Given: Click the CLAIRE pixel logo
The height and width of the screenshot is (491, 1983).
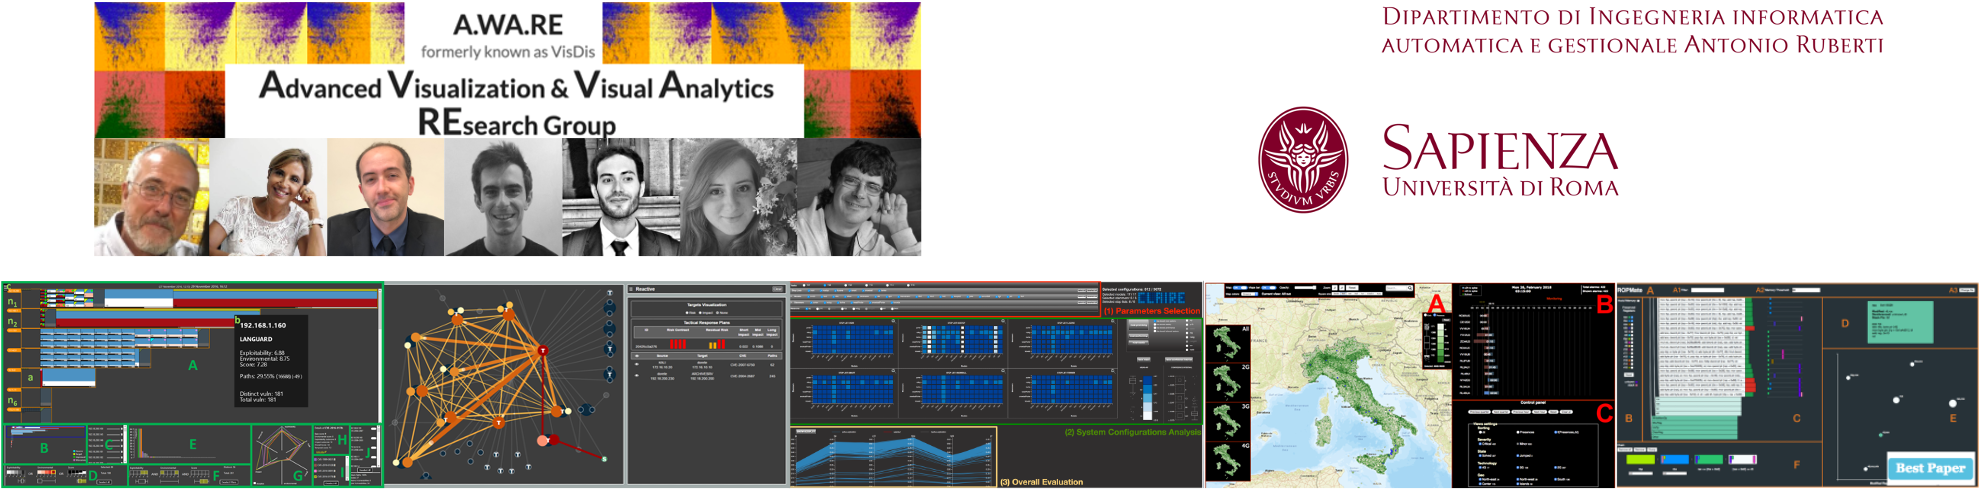Looking at the screenshot, I should (x=1161, y=298).
